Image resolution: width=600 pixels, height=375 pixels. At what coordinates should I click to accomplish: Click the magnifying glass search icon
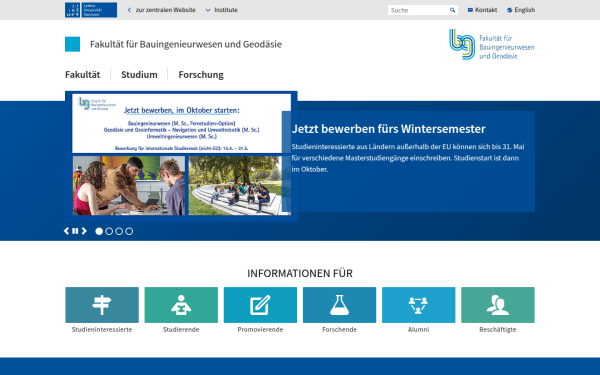click(452, 10)
